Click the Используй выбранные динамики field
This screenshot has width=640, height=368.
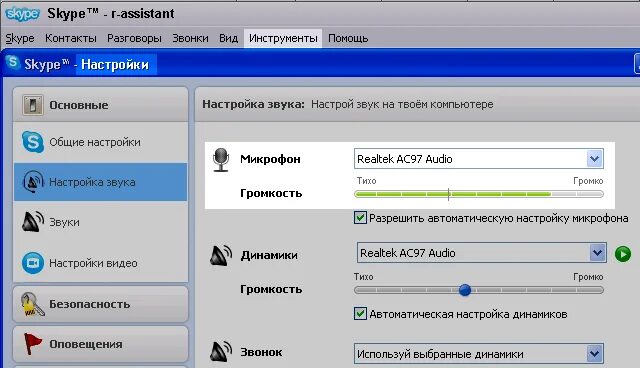point(479,354)
